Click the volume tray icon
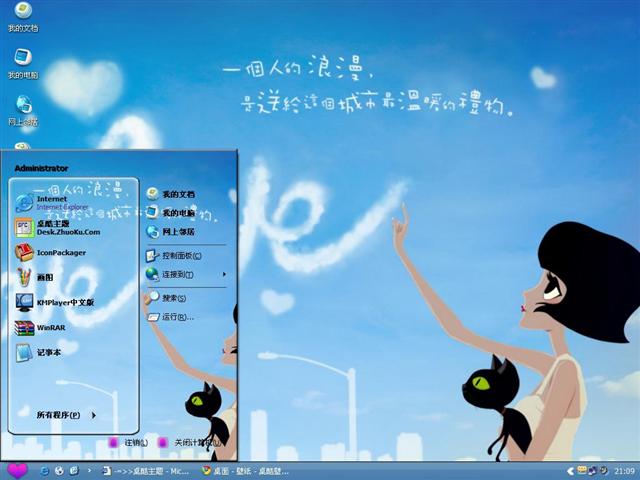 [603, 471]
